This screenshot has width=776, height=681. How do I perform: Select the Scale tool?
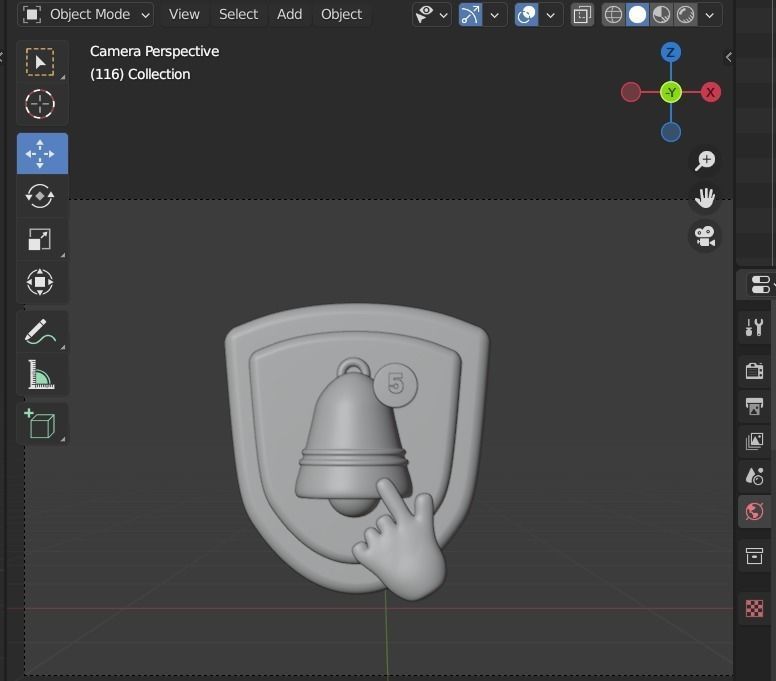pos(42,239)
